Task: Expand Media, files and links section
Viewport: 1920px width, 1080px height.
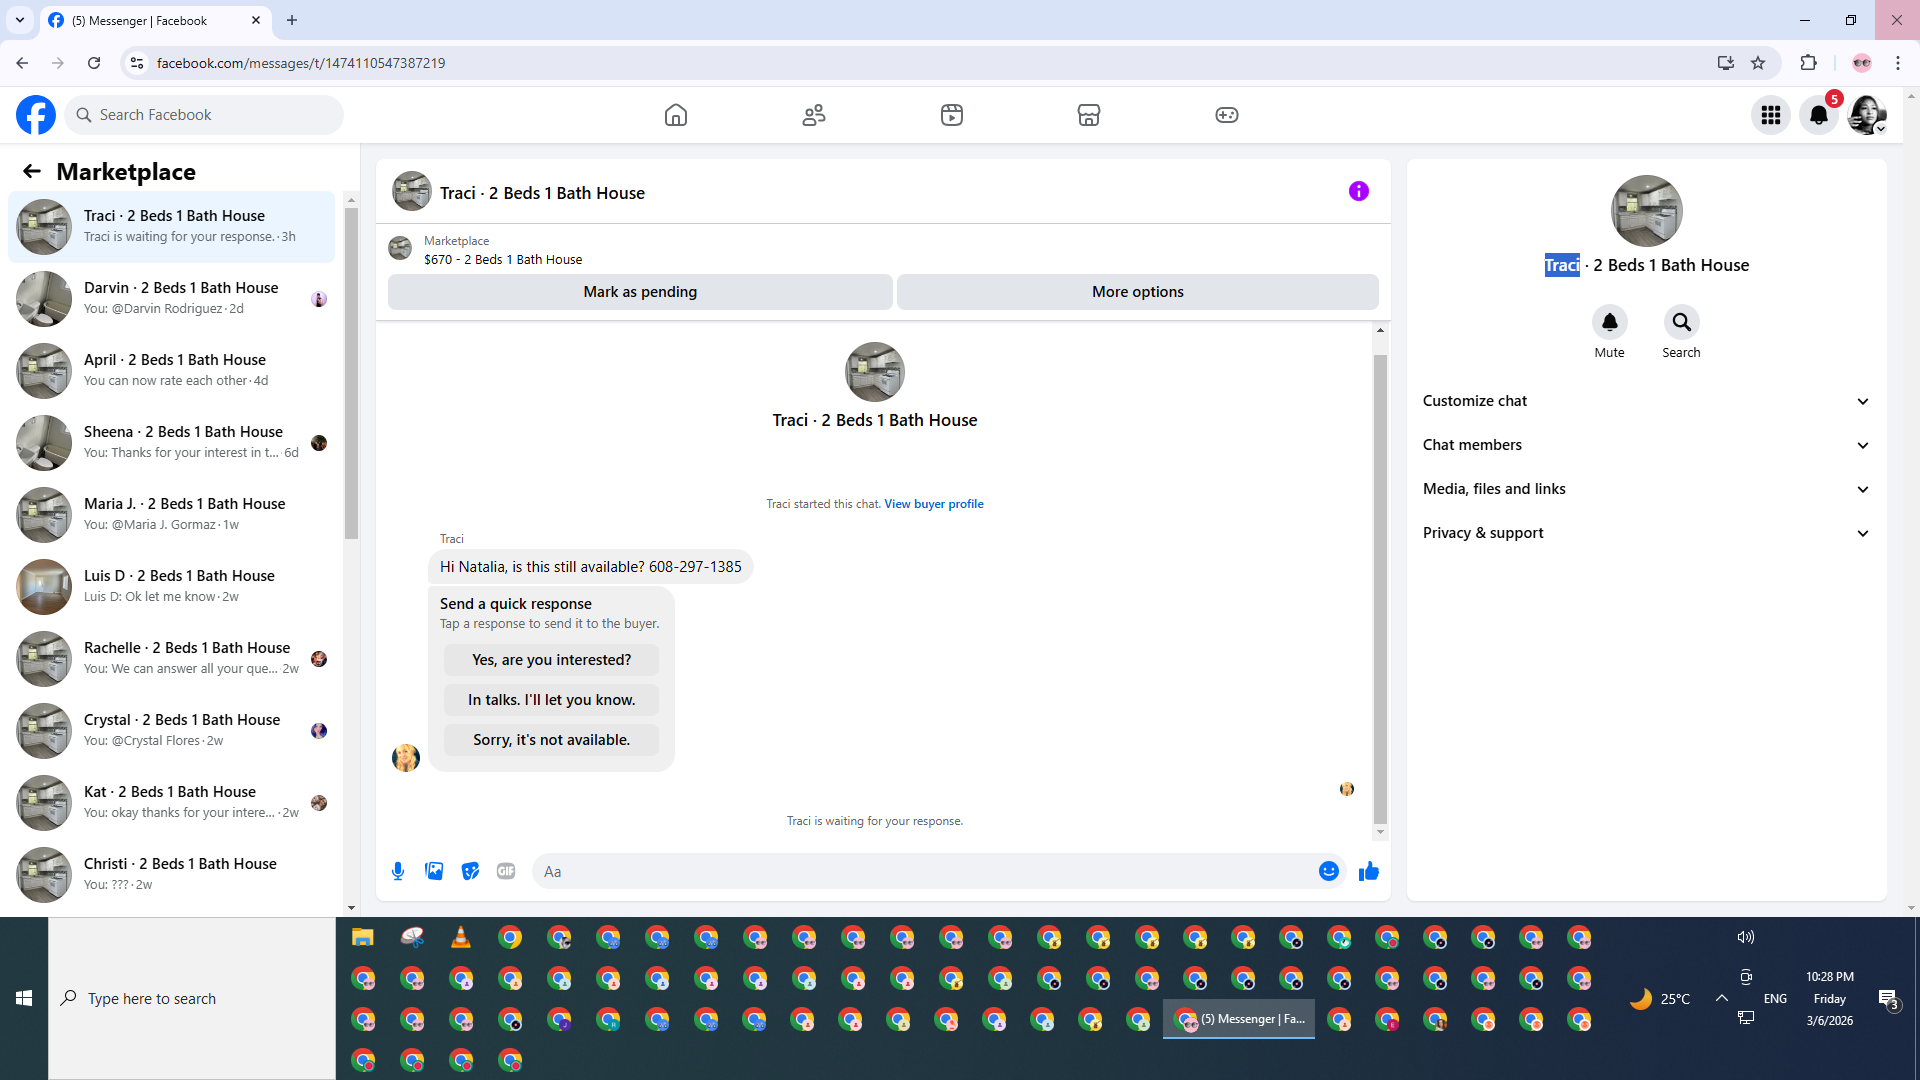Action: [1646, 489]
